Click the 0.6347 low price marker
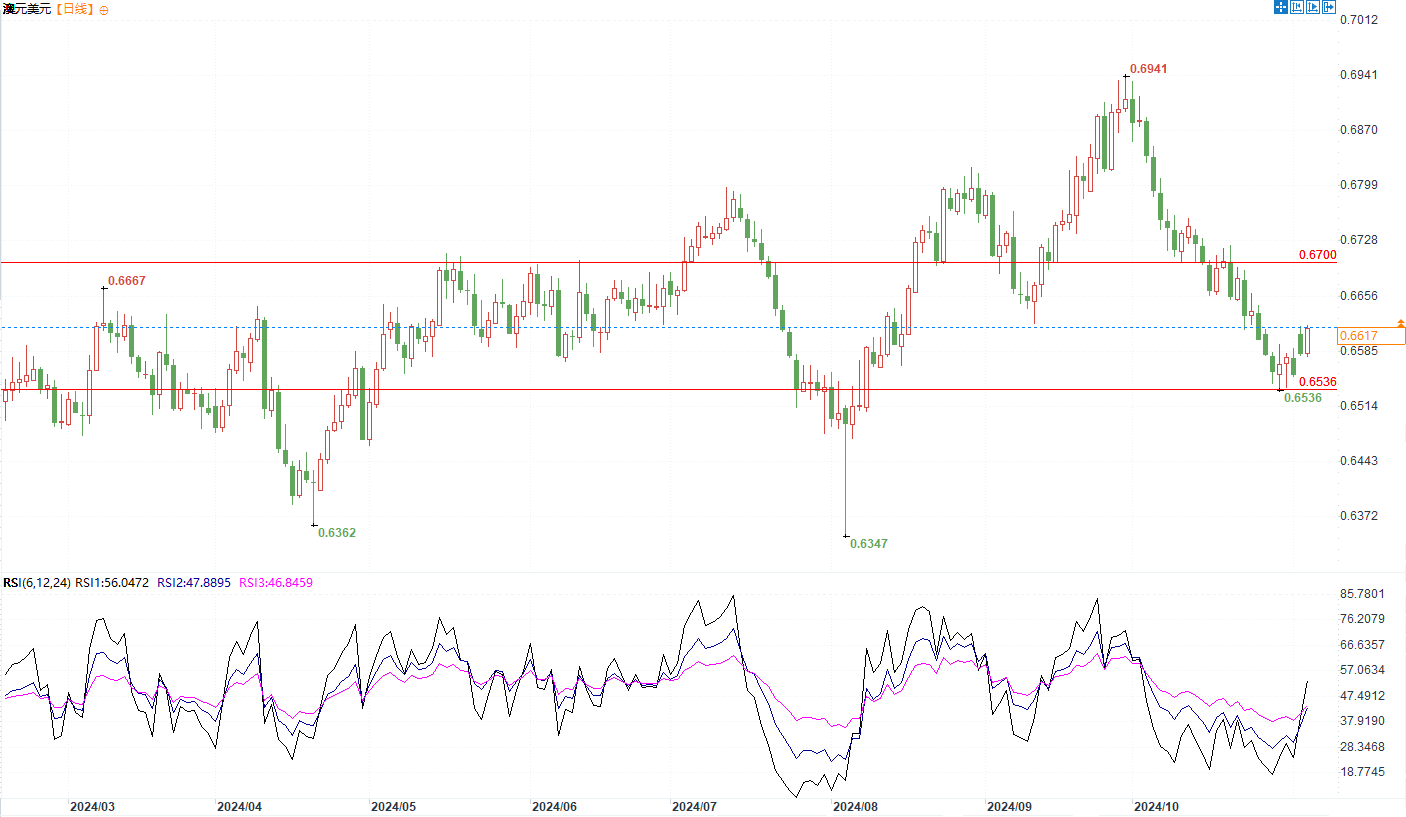The height and width of the screenshot is (817, 1406). (x=868, y=543)
